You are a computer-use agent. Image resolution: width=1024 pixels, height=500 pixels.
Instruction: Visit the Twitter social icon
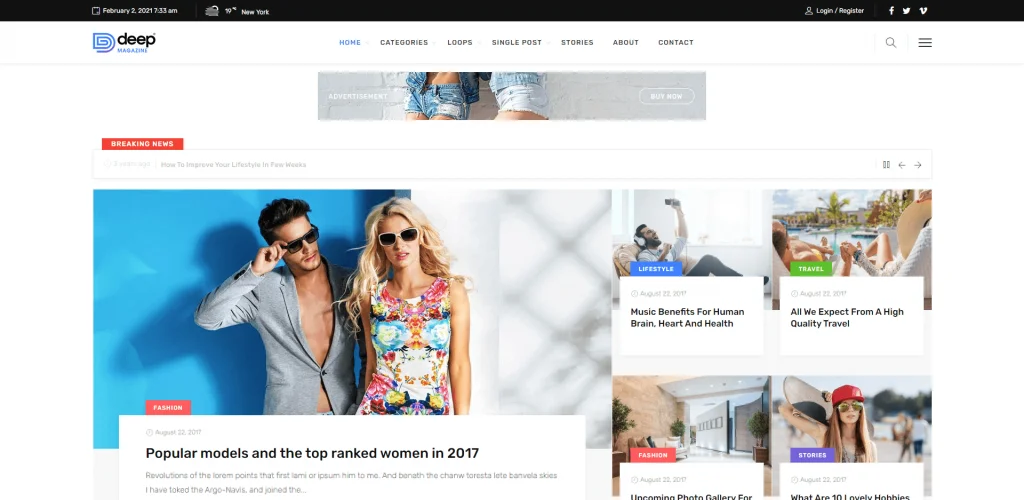(x=906, y=10)
